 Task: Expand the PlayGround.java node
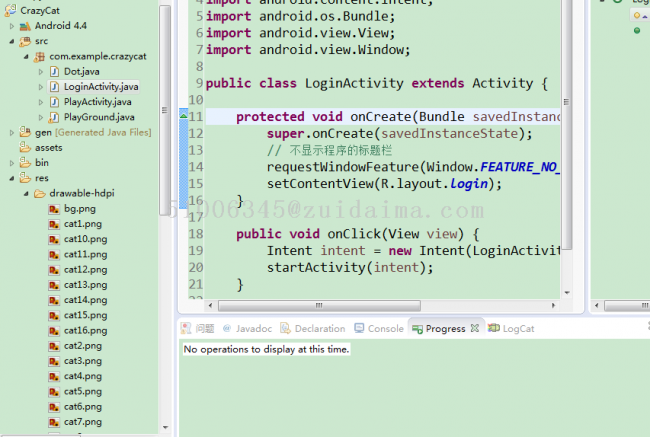click(x=41, y=117)
